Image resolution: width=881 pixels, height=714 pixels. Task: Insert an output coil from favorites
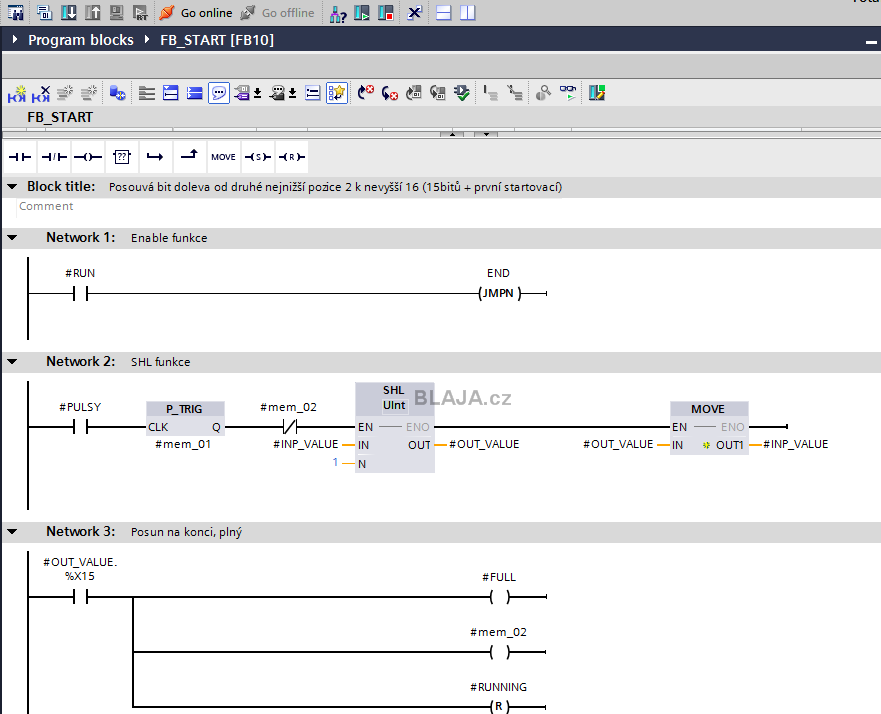[x=88, y=157]
